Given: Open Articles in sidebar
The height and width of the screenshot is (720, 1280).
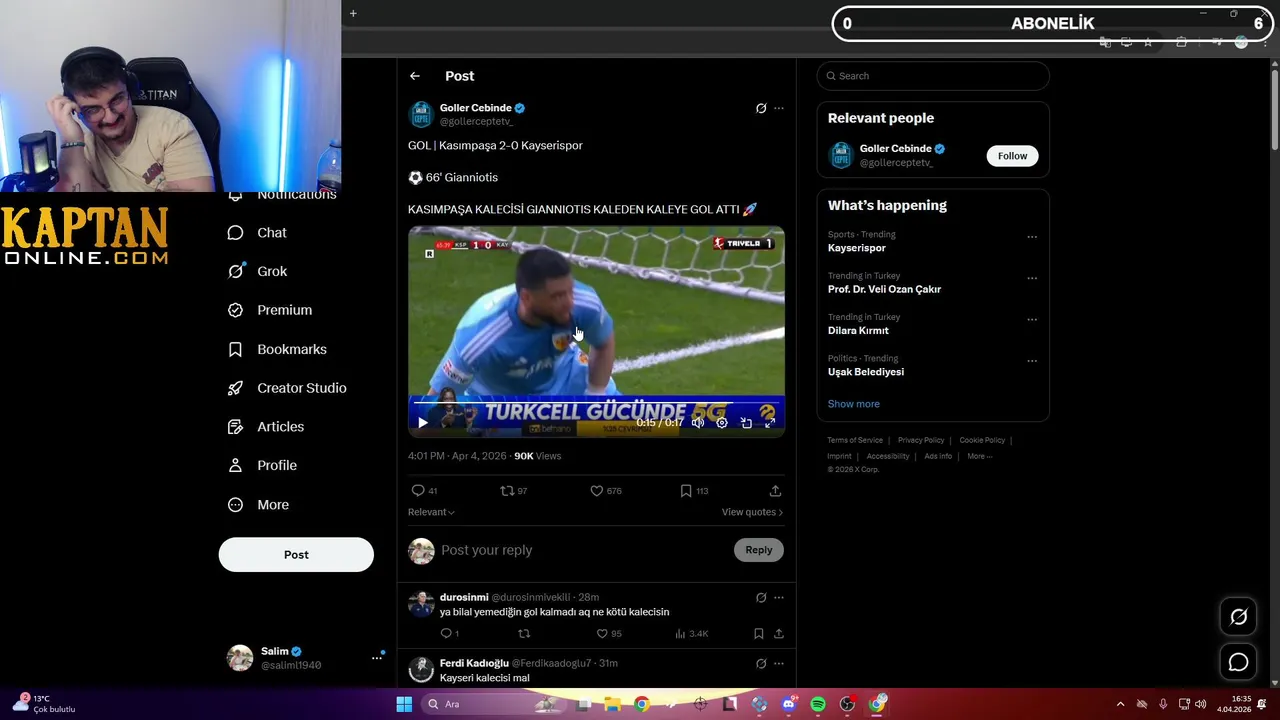Looking at the screenshot, I should click(x=266, y=427).
